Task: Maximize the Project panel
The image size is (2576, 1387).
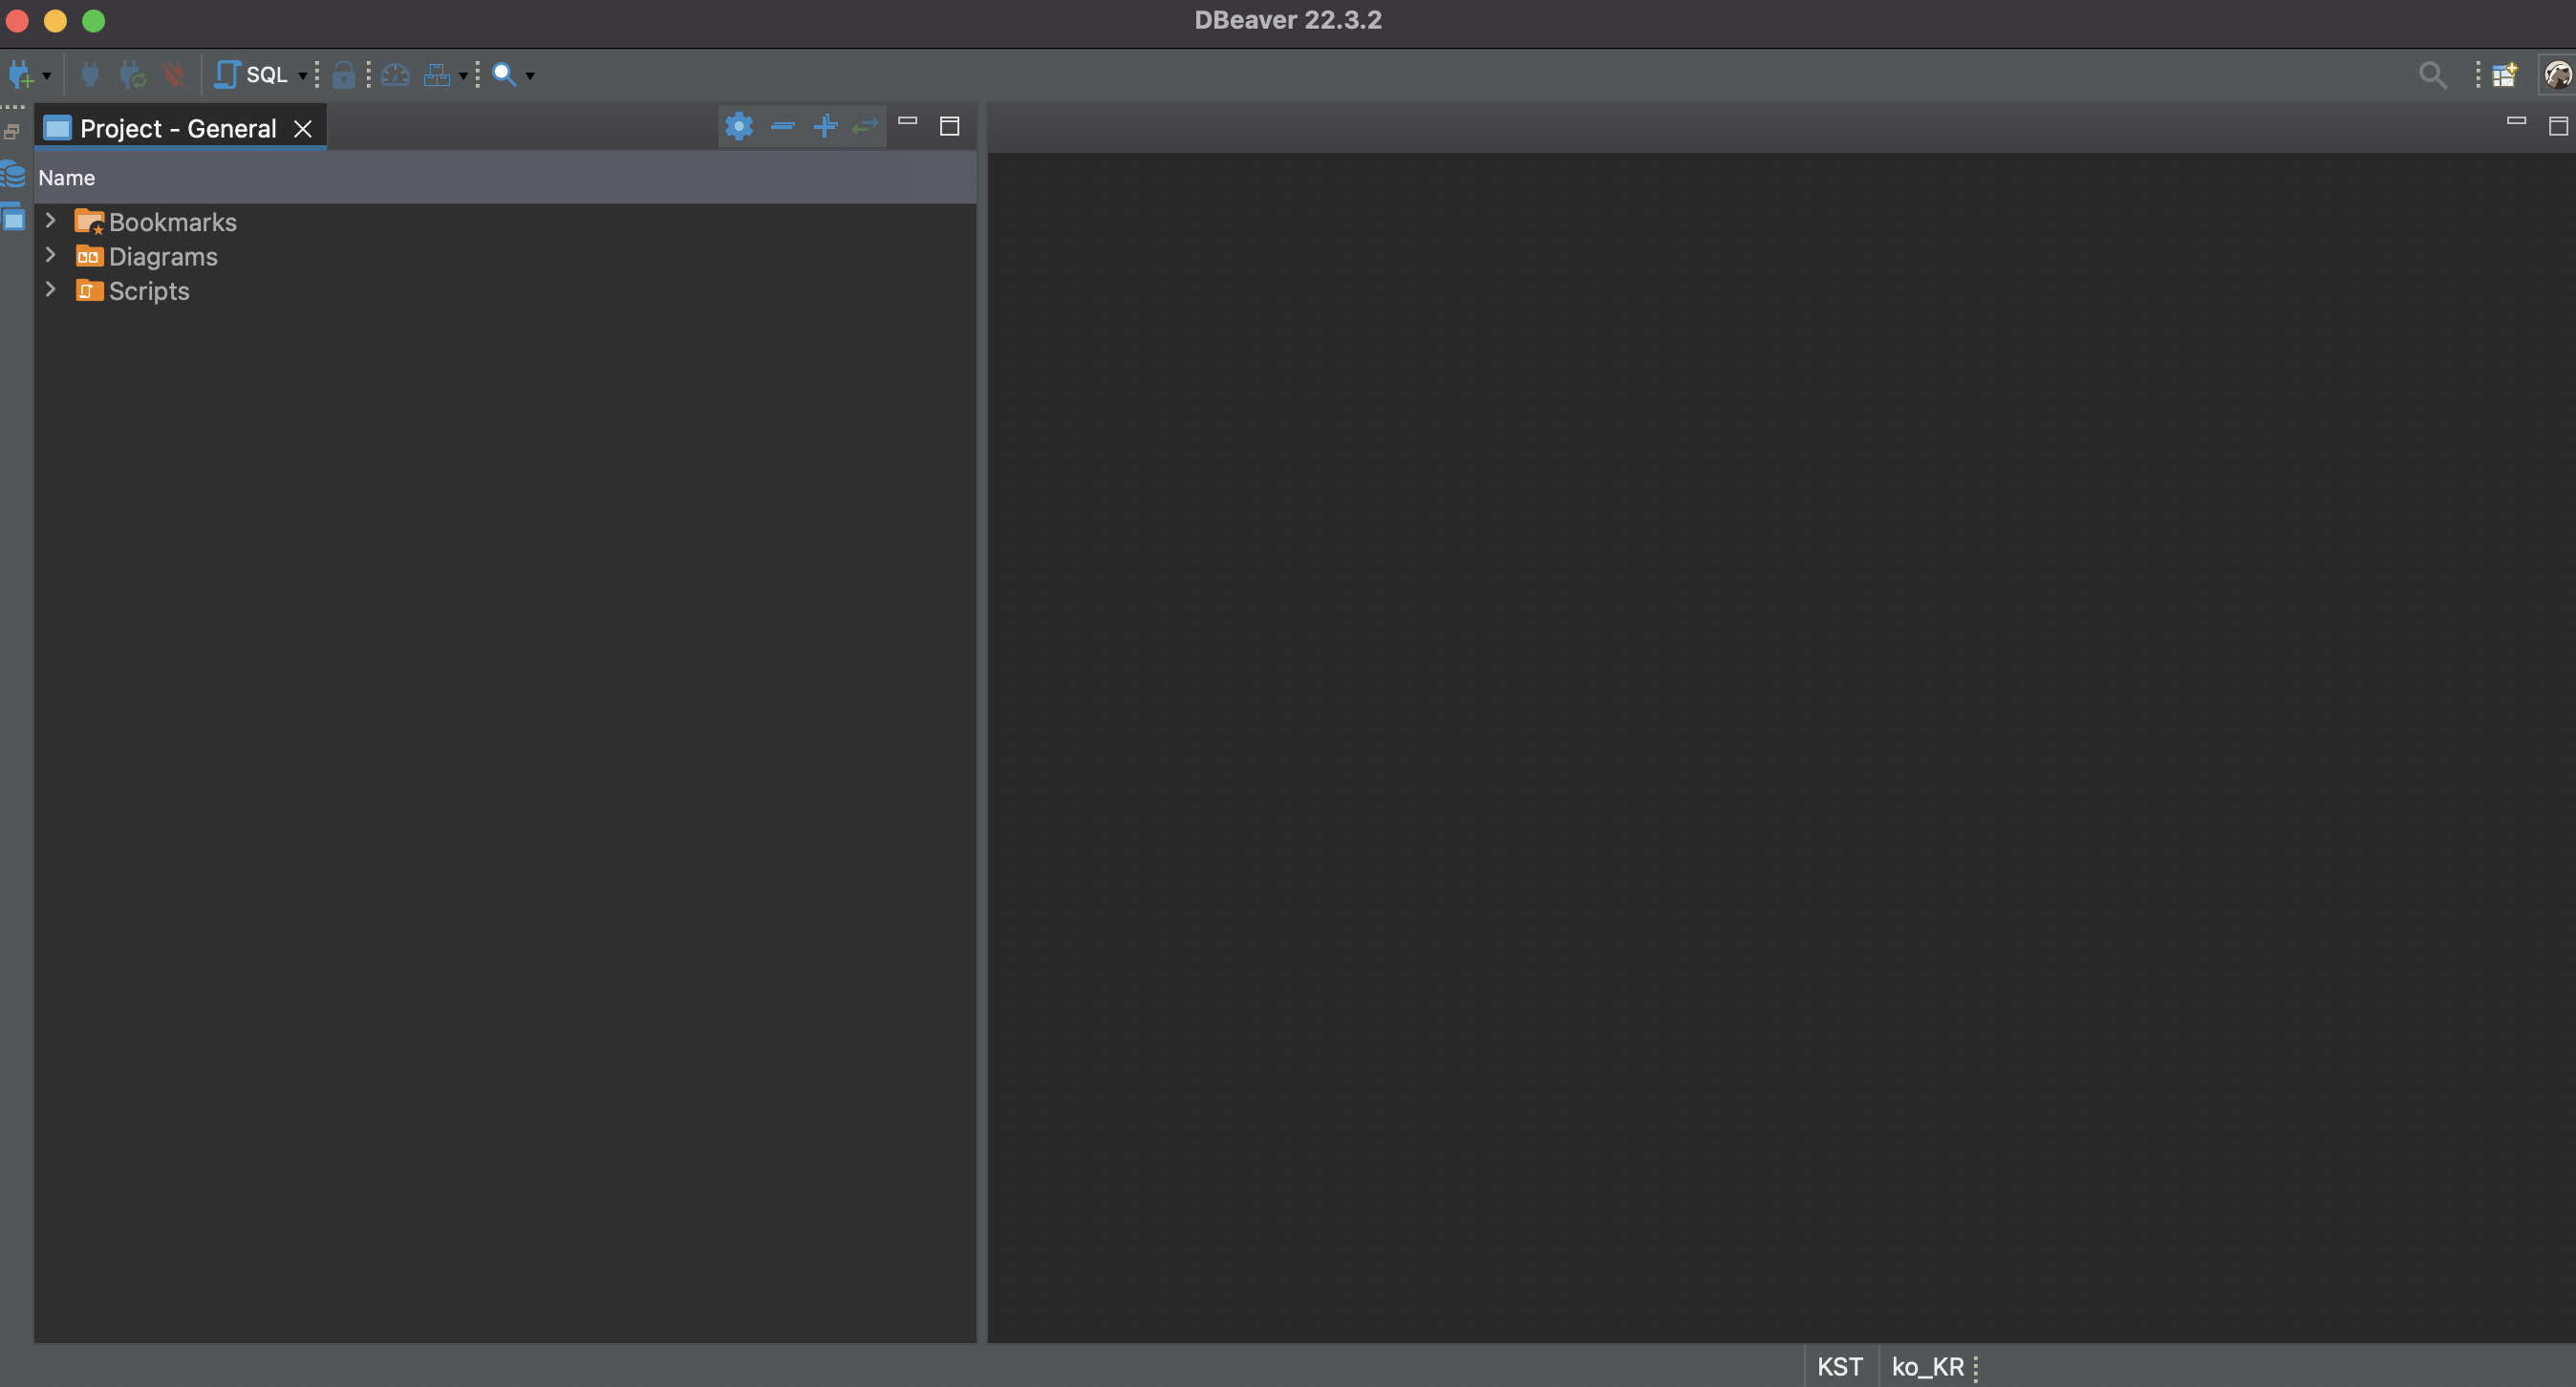Action: pyautogui.click(x=950, y=126)
